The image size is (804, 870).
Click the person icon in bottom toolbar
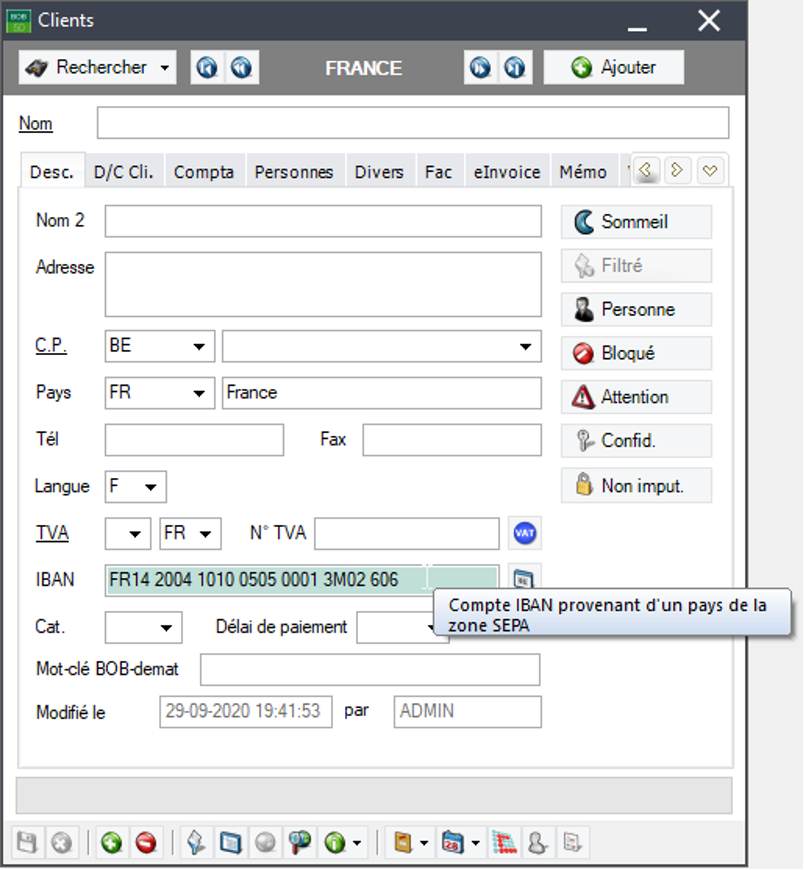pyautogui.click(x=537, y=843)
